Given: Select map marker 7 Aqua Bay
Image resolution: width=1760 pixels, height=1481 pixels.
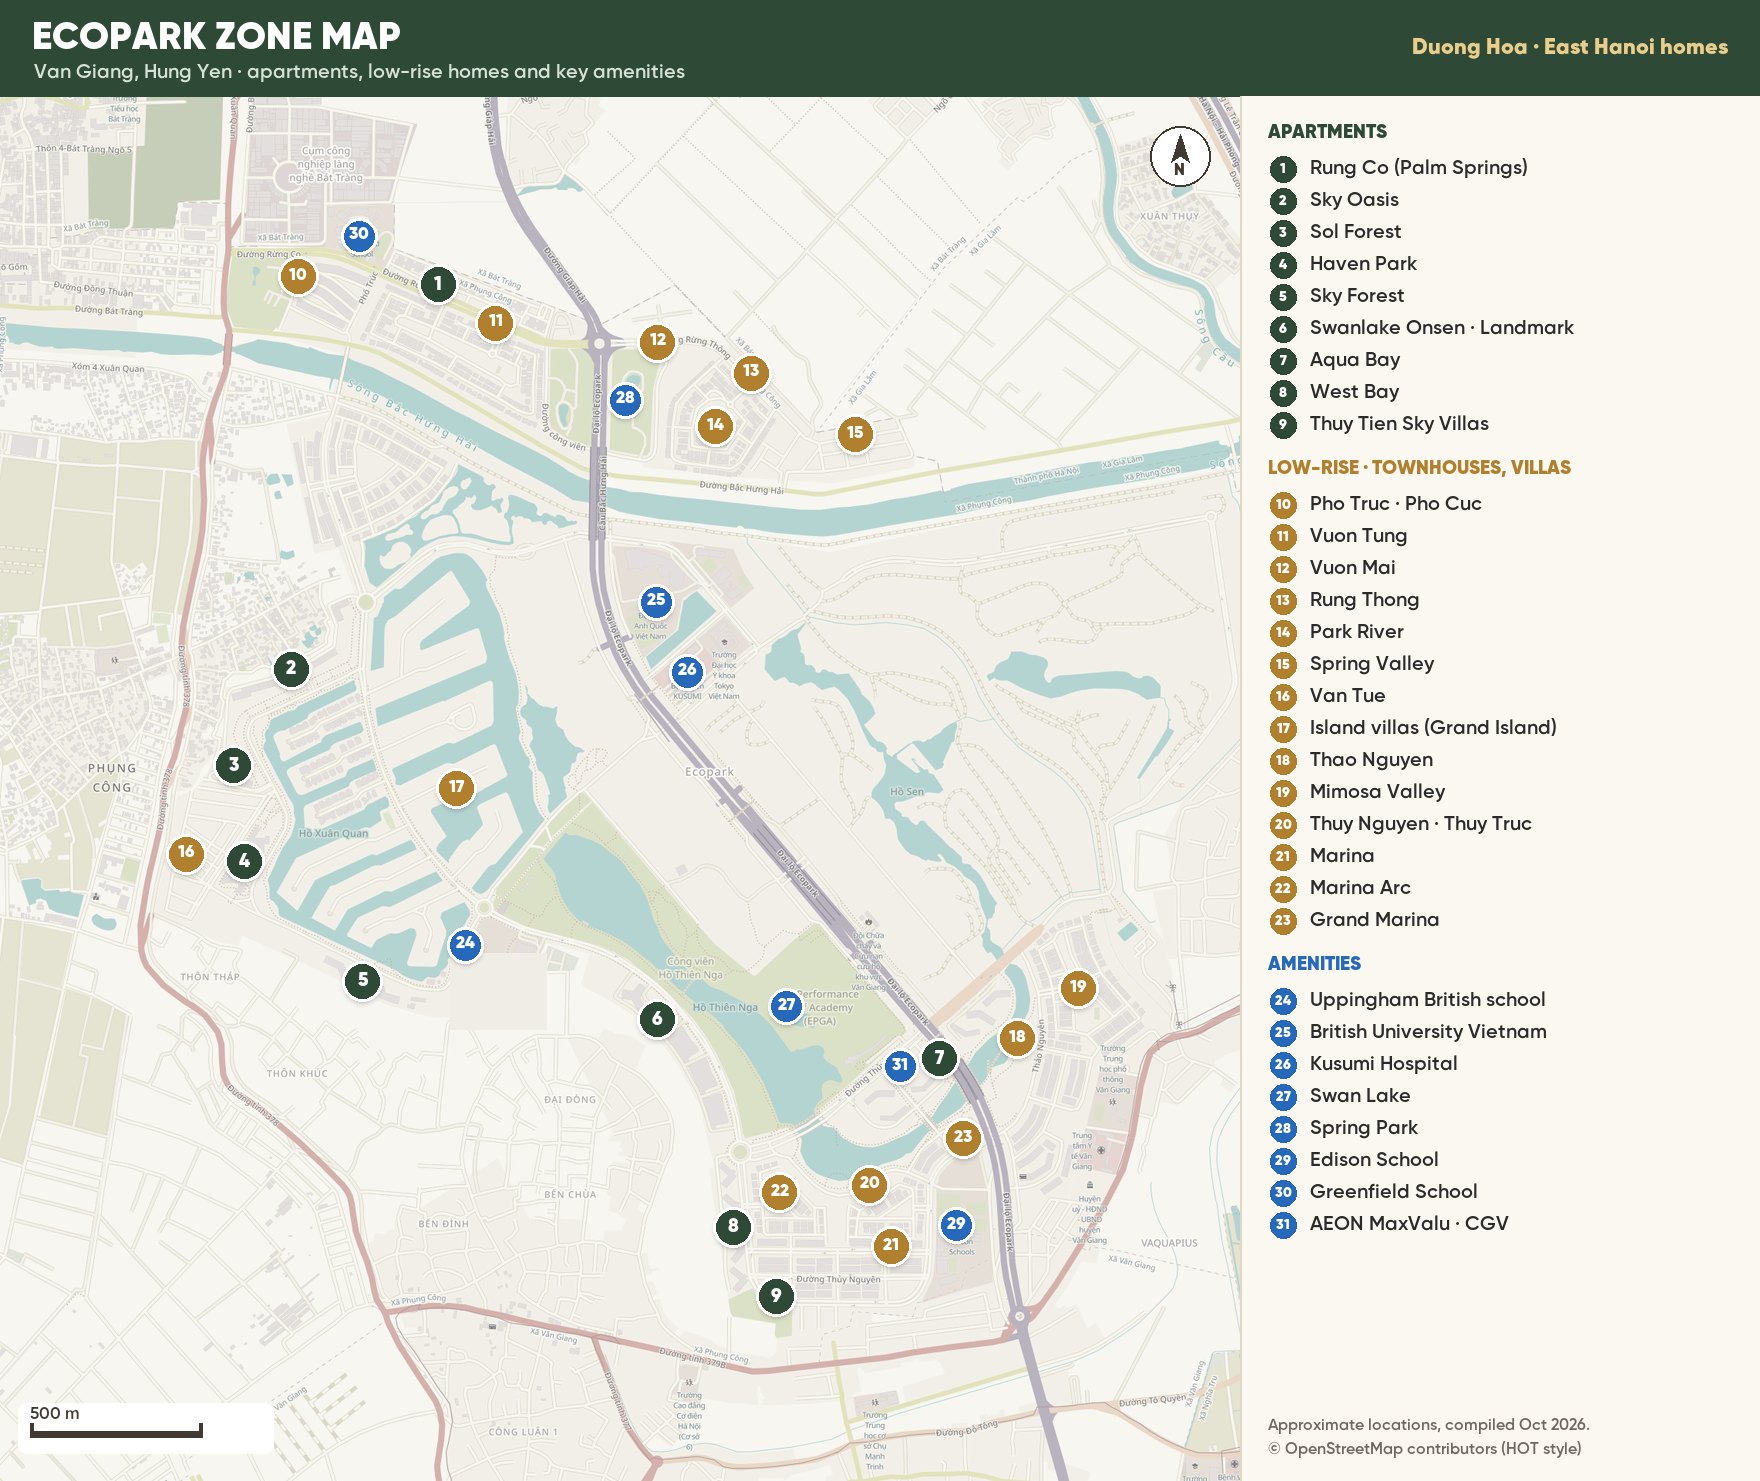Looking at the screenshot, I should coord(939,1057).
